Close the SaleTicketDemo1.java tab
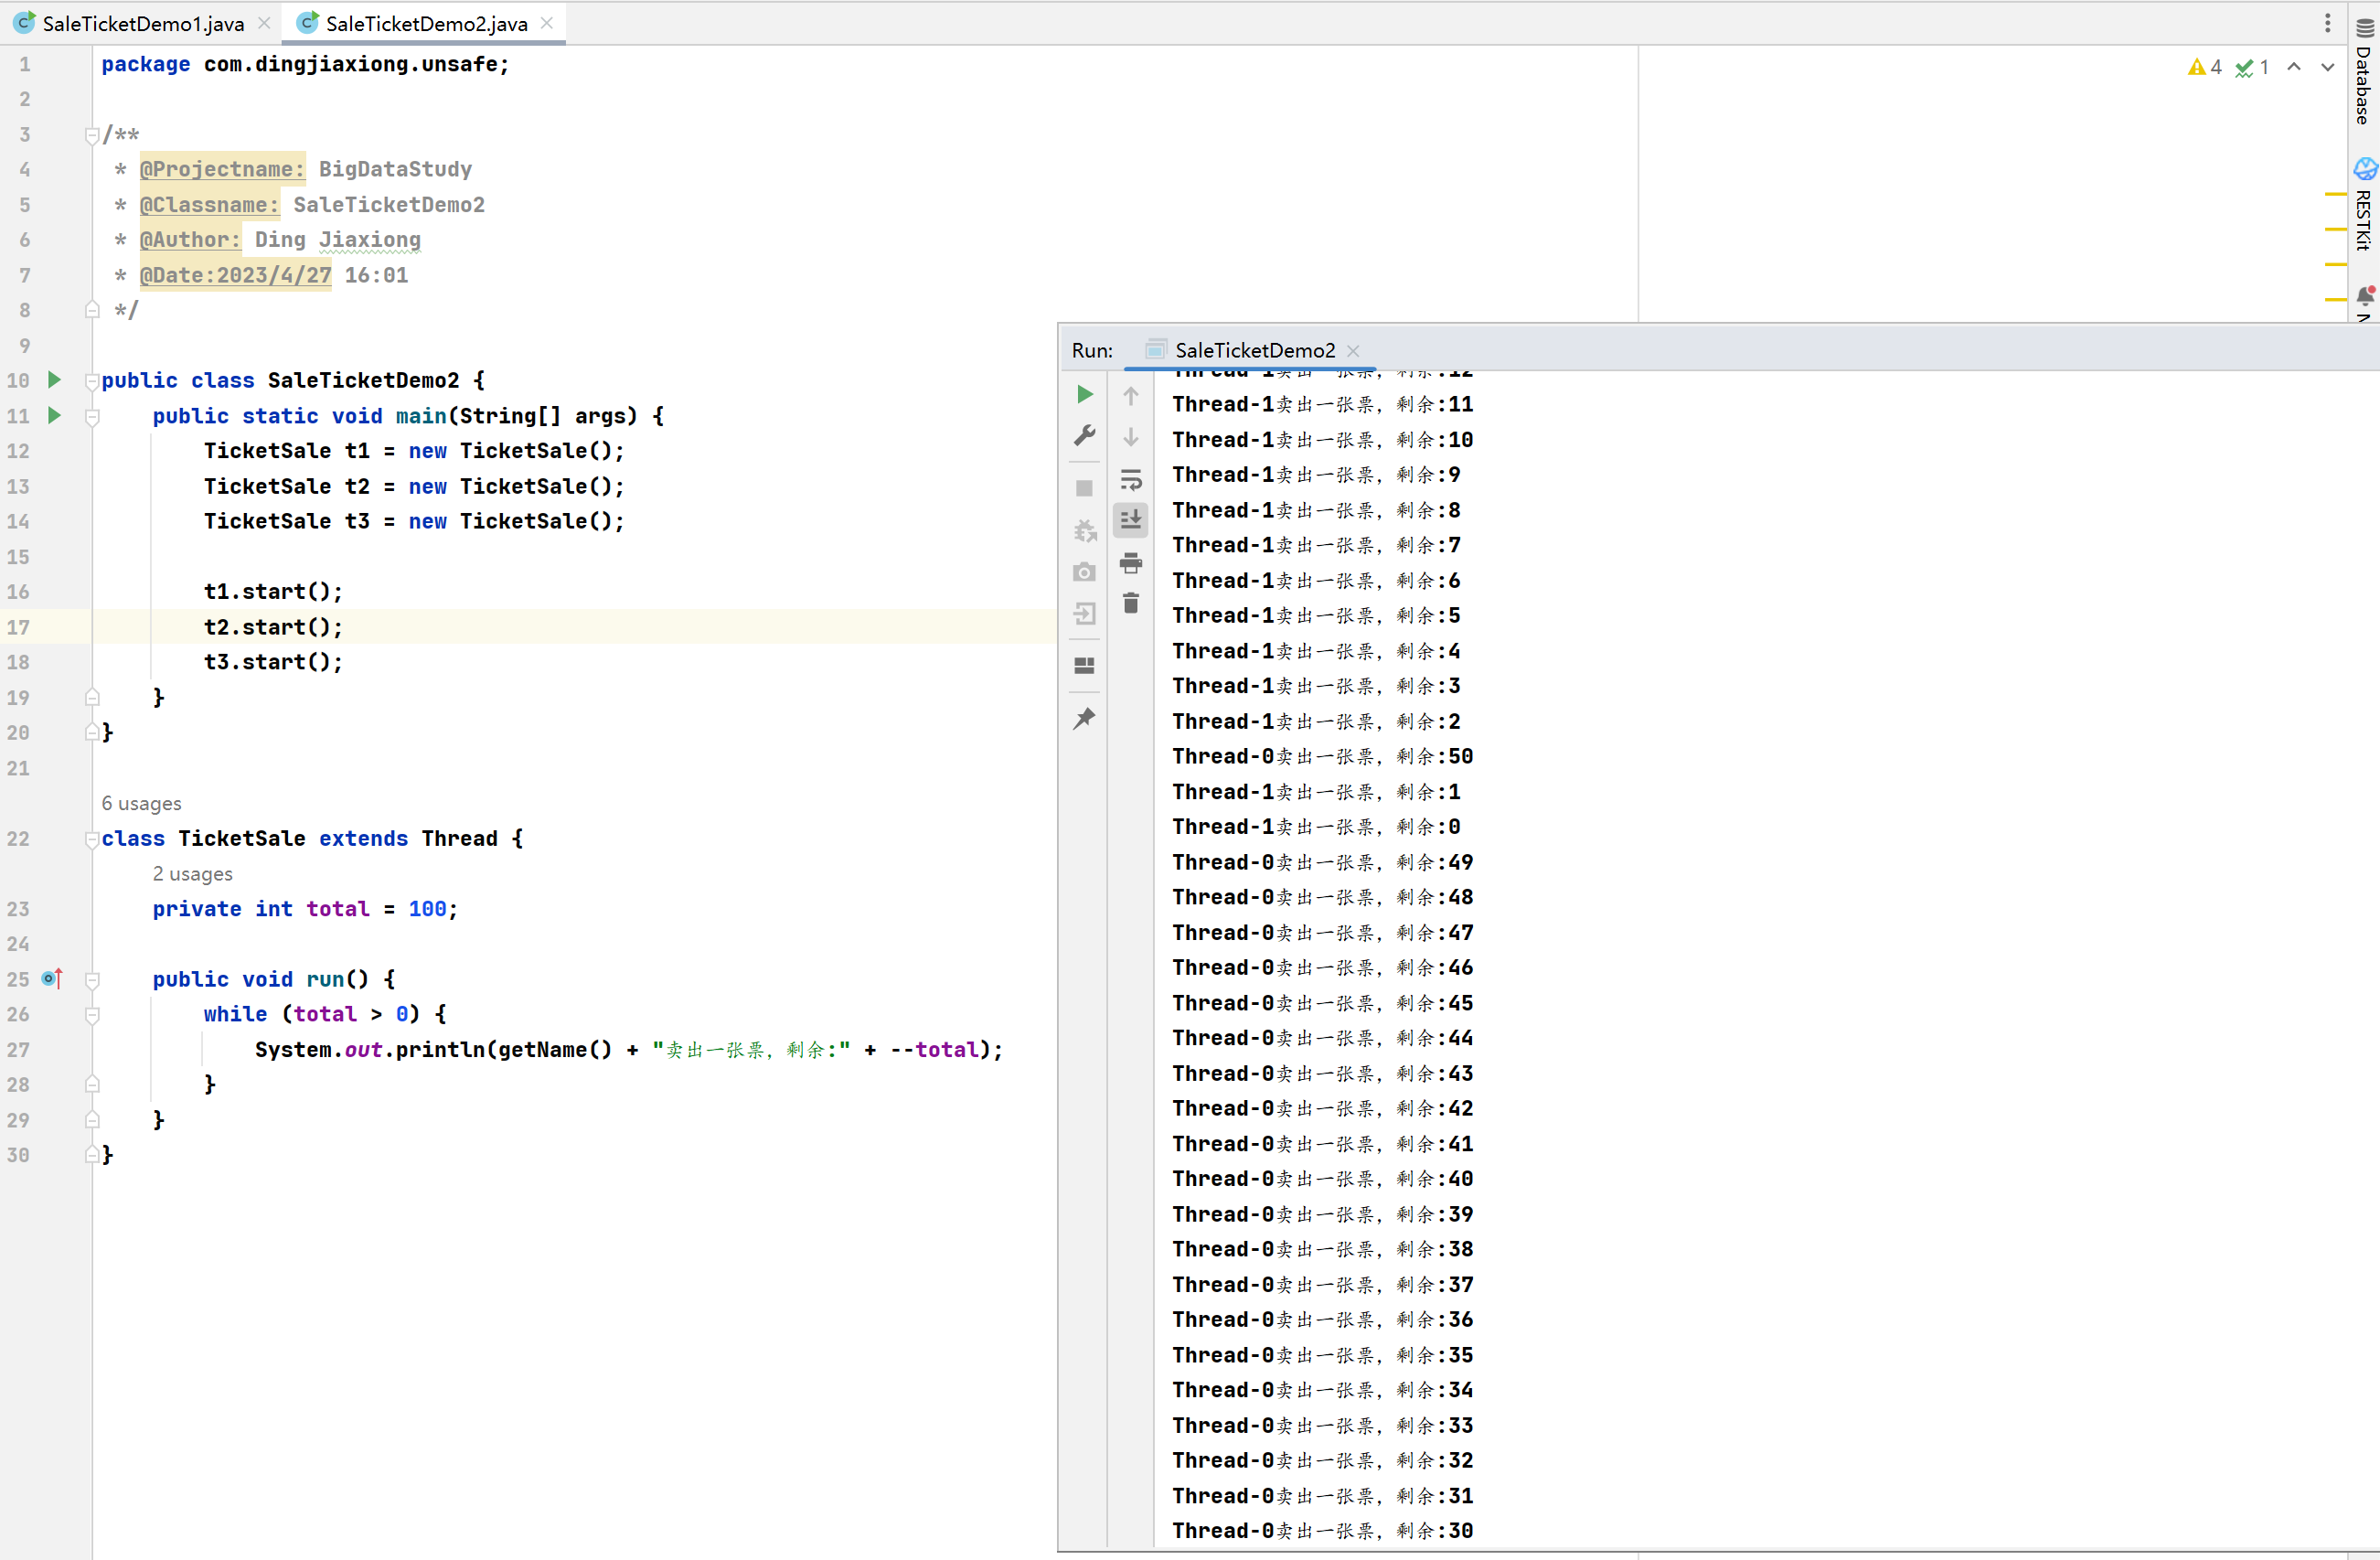Image resolution: width=2380 pixels, height=1560 pixels. 264,23
